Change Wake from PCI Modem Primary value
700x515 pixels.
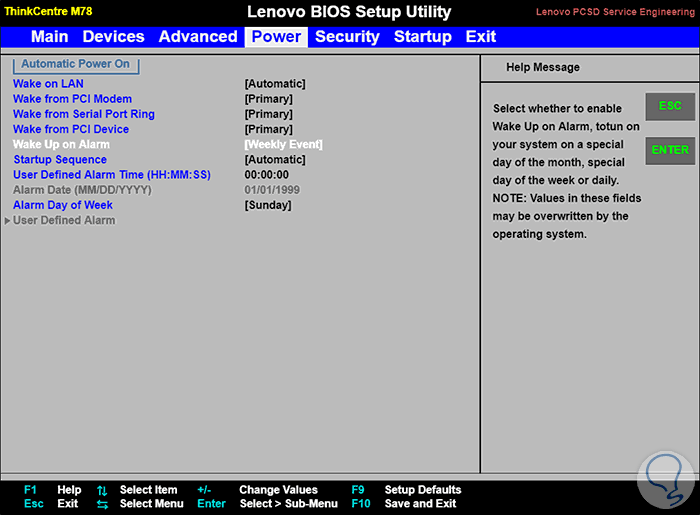269,99
